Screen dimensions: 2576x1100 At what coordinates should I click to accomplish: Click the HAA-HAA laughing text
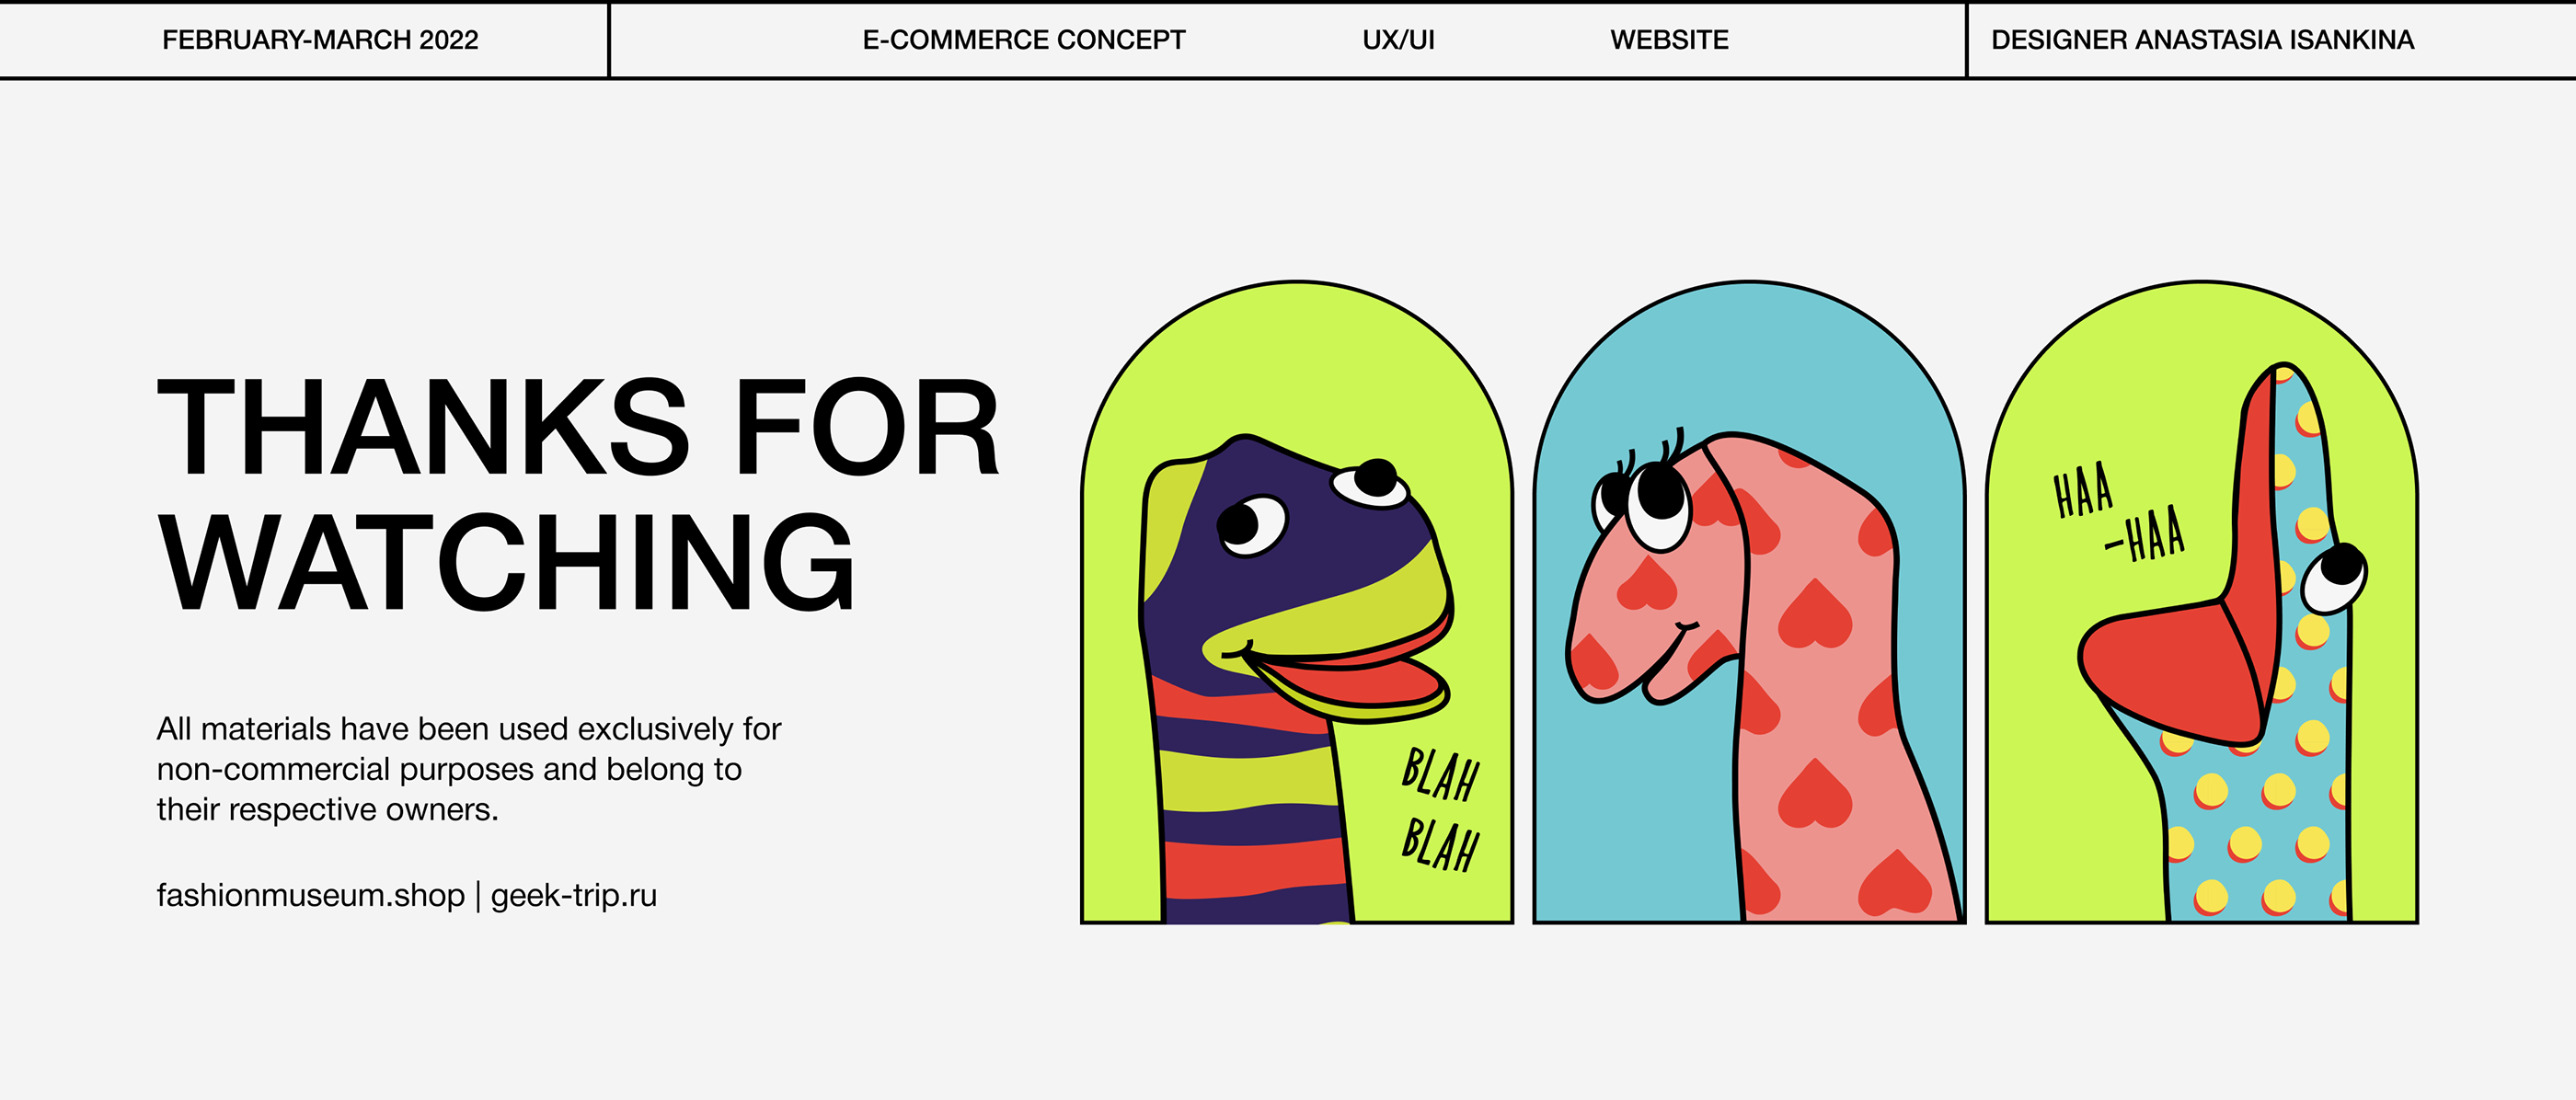coord(2118,511)
